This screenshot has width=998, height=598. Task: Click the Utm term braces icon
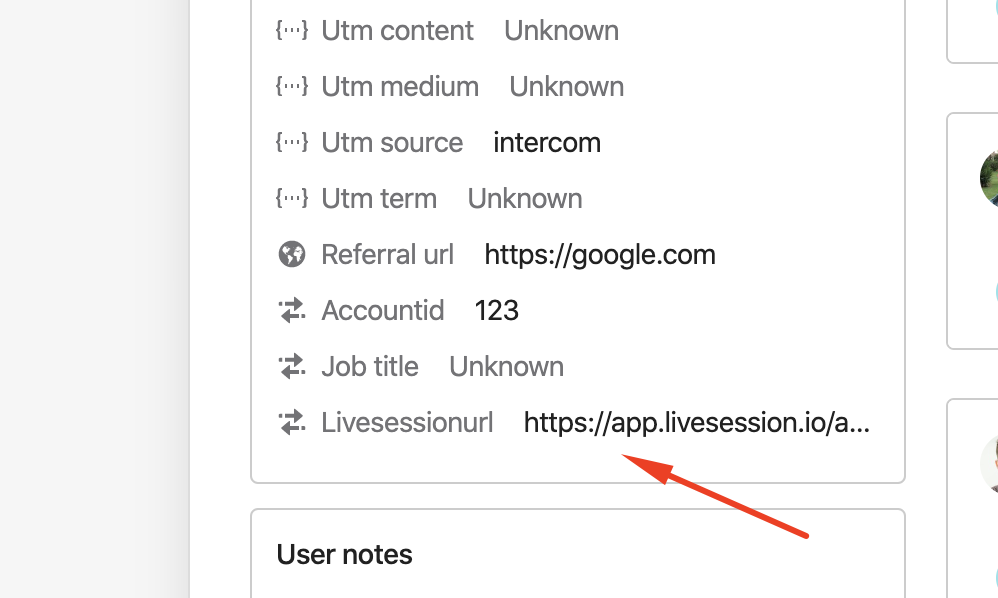click(292, 198)
